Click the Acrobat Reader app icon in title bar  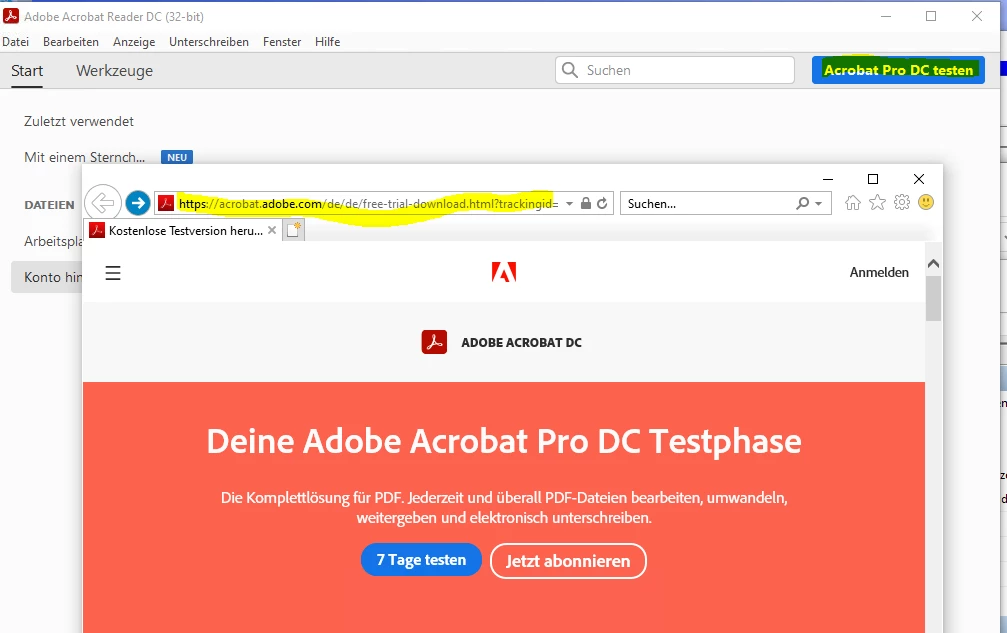(11, 16)
